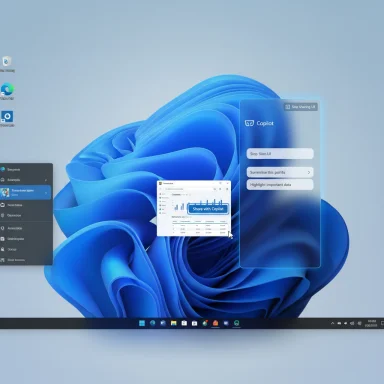Click the thumbnail in highlighted menu entry

pos(5,192)
